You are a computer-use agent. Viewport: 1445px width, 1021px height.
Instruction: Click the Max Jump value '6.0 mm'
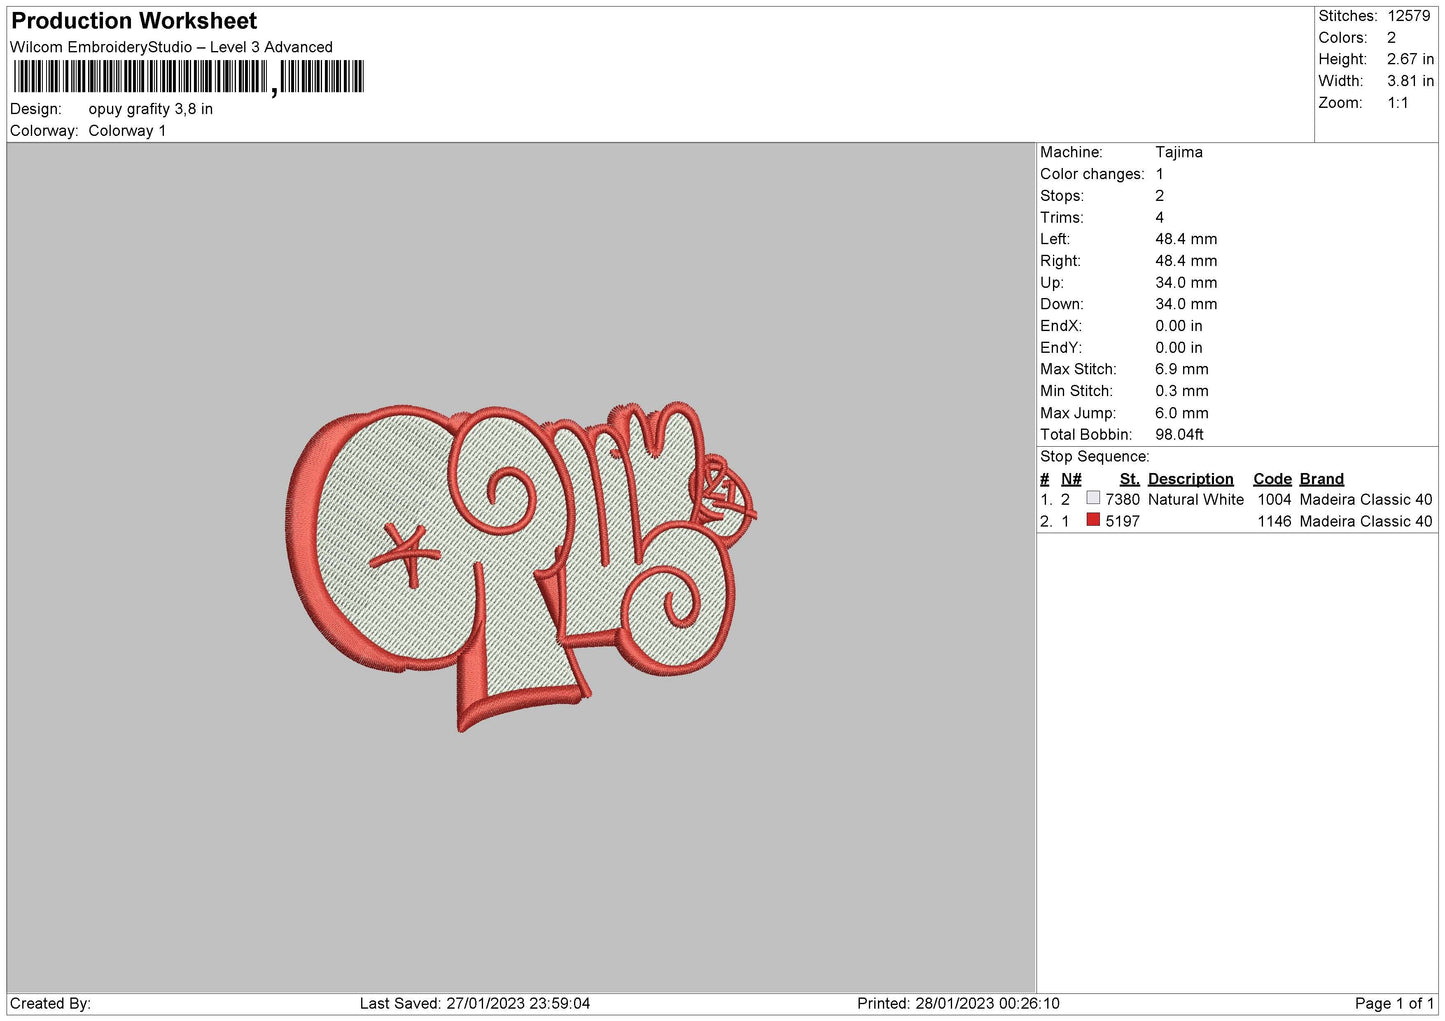tap(1181, 413)
